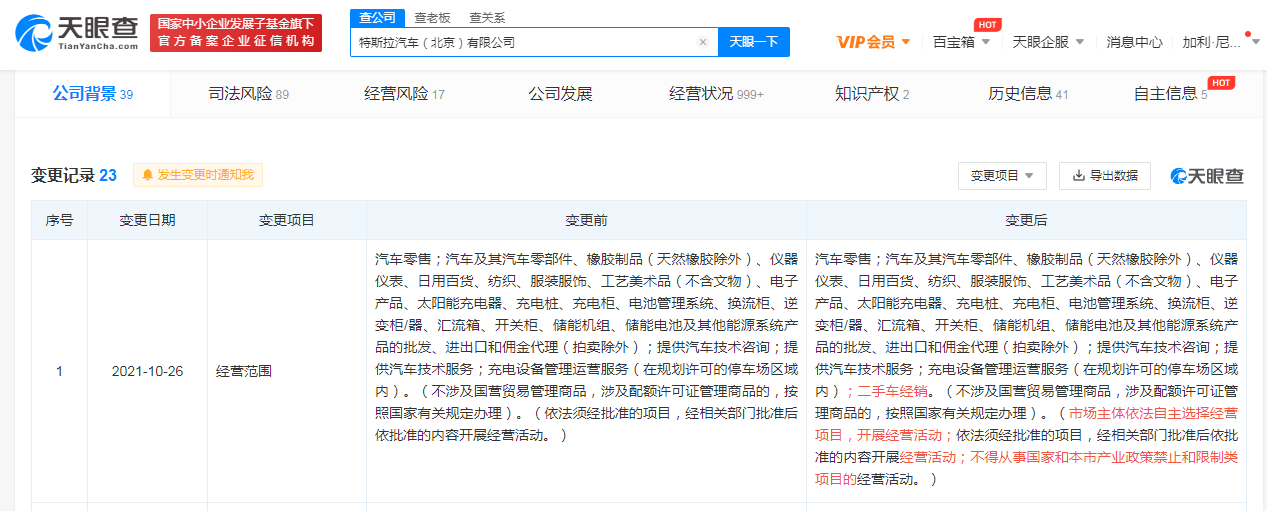Open the 天眼企服 dropdown menu
This screenshot has width=1267, height=511.
(1048, 42)
